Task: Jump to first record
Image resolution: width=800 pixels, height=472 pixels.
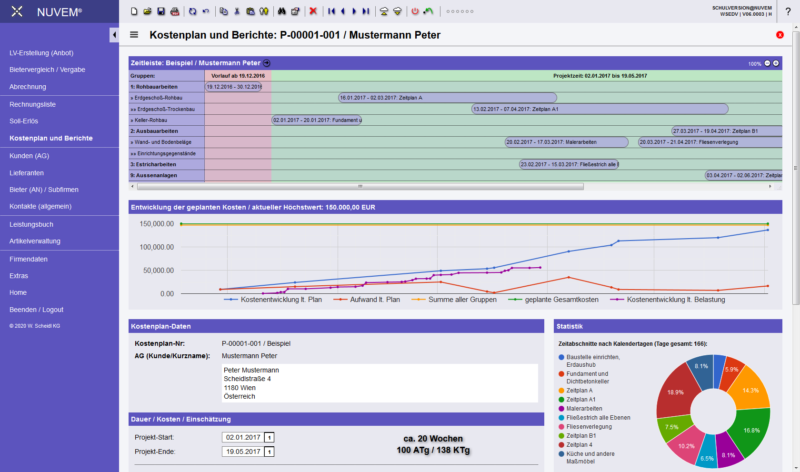Action: (x=332, y=11)
